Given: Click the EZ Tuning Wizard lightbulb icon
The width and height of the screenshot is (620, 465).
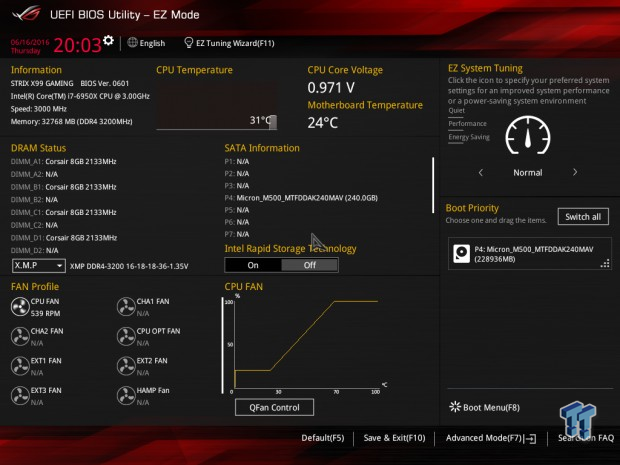Looking at the screenshot, I should (189, 43).
